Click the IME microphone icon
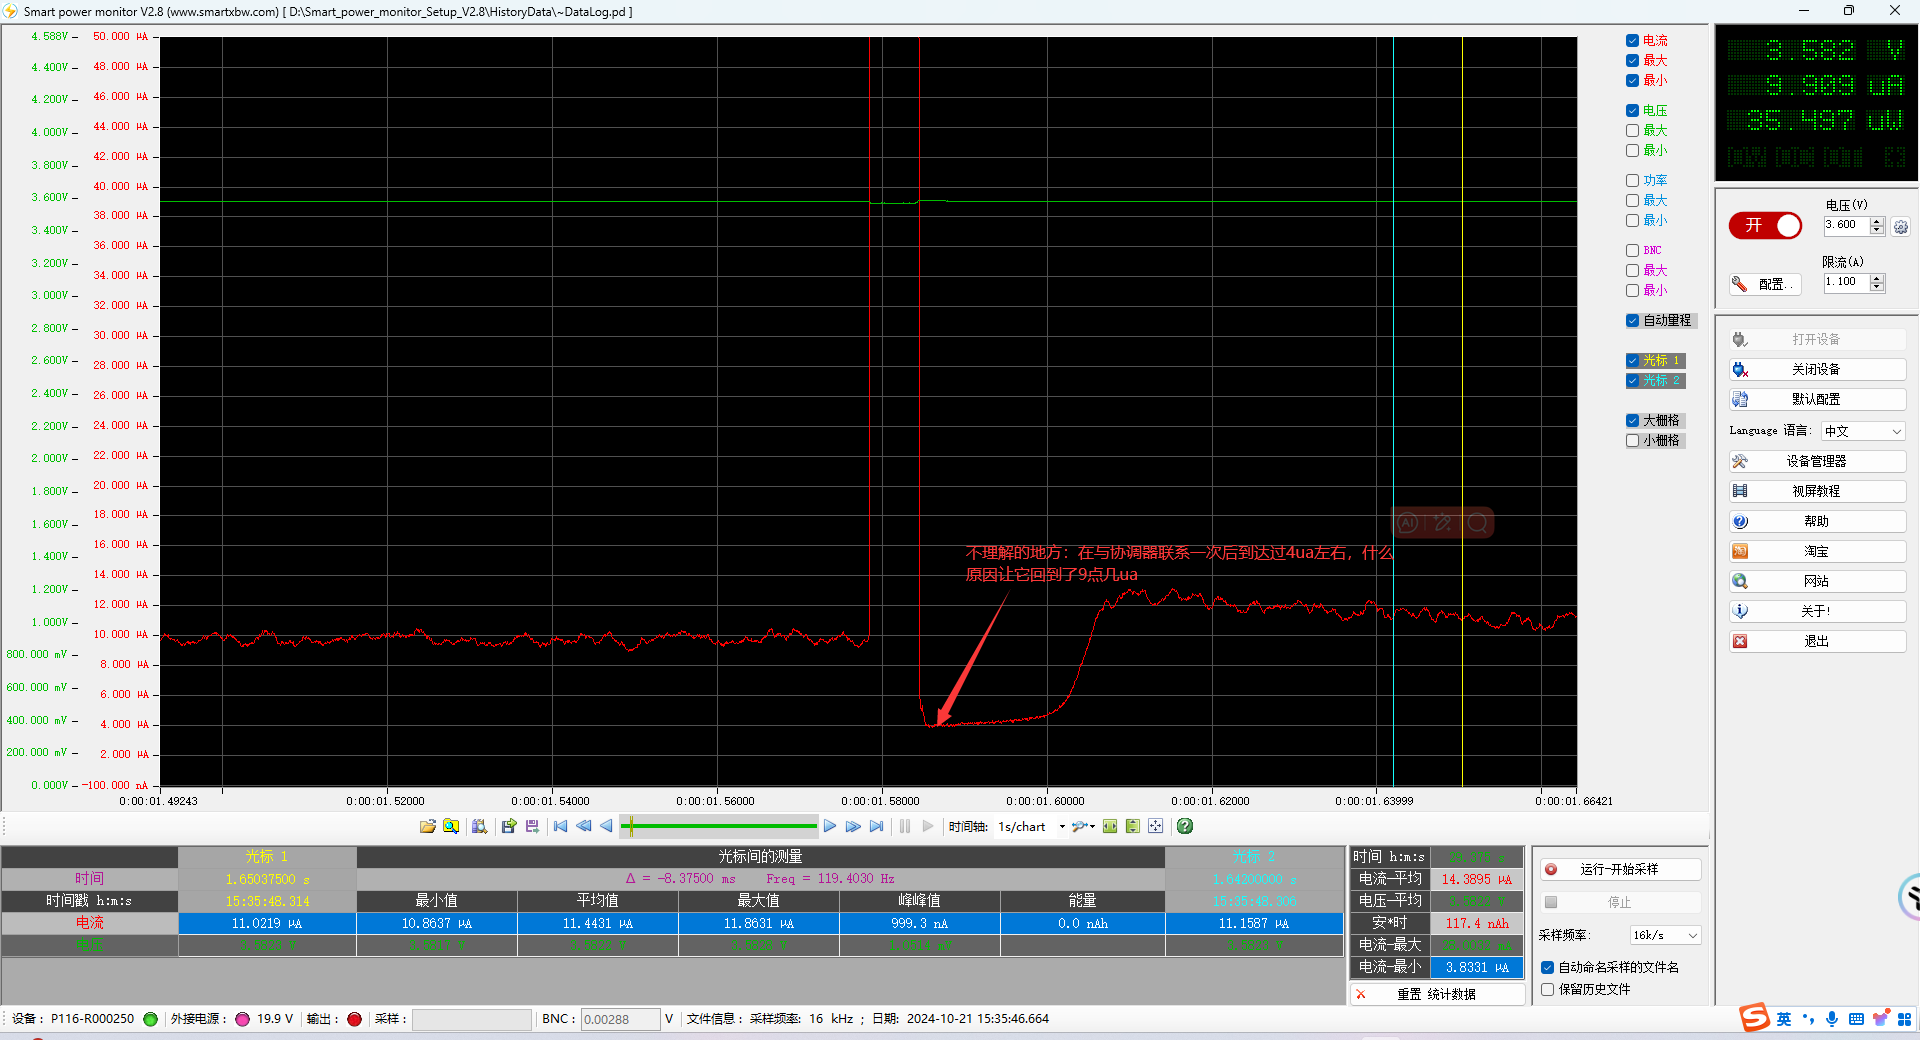 pos(1832,1019)
